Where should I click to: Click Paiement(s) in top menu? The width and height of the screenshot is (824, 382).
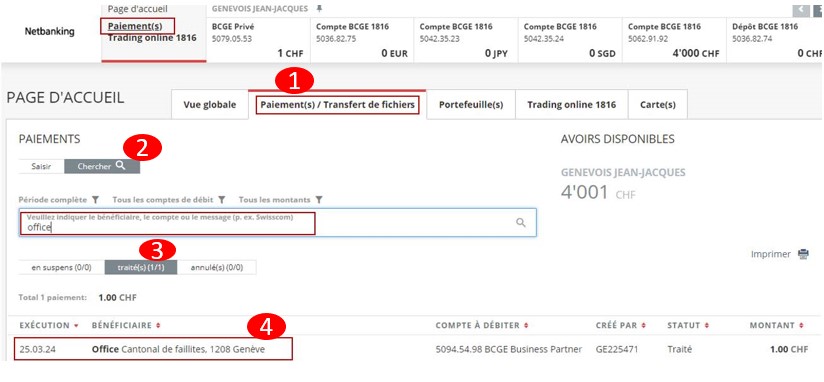[136, 26]
